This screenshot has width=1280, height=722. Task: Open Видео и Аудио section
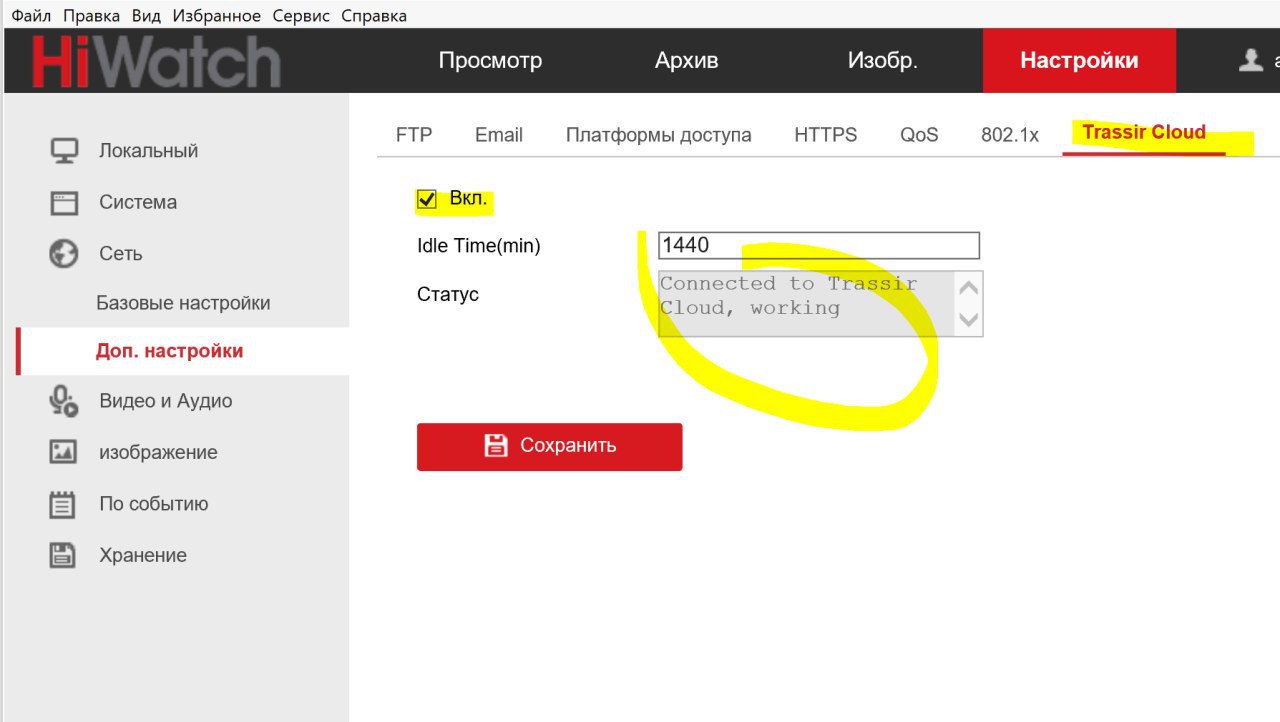pos(166,401)
